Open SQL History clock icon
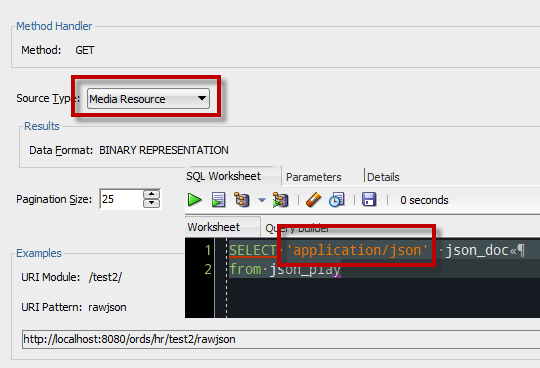This screenshot has height=368, width=540. [x=336, y=200]
